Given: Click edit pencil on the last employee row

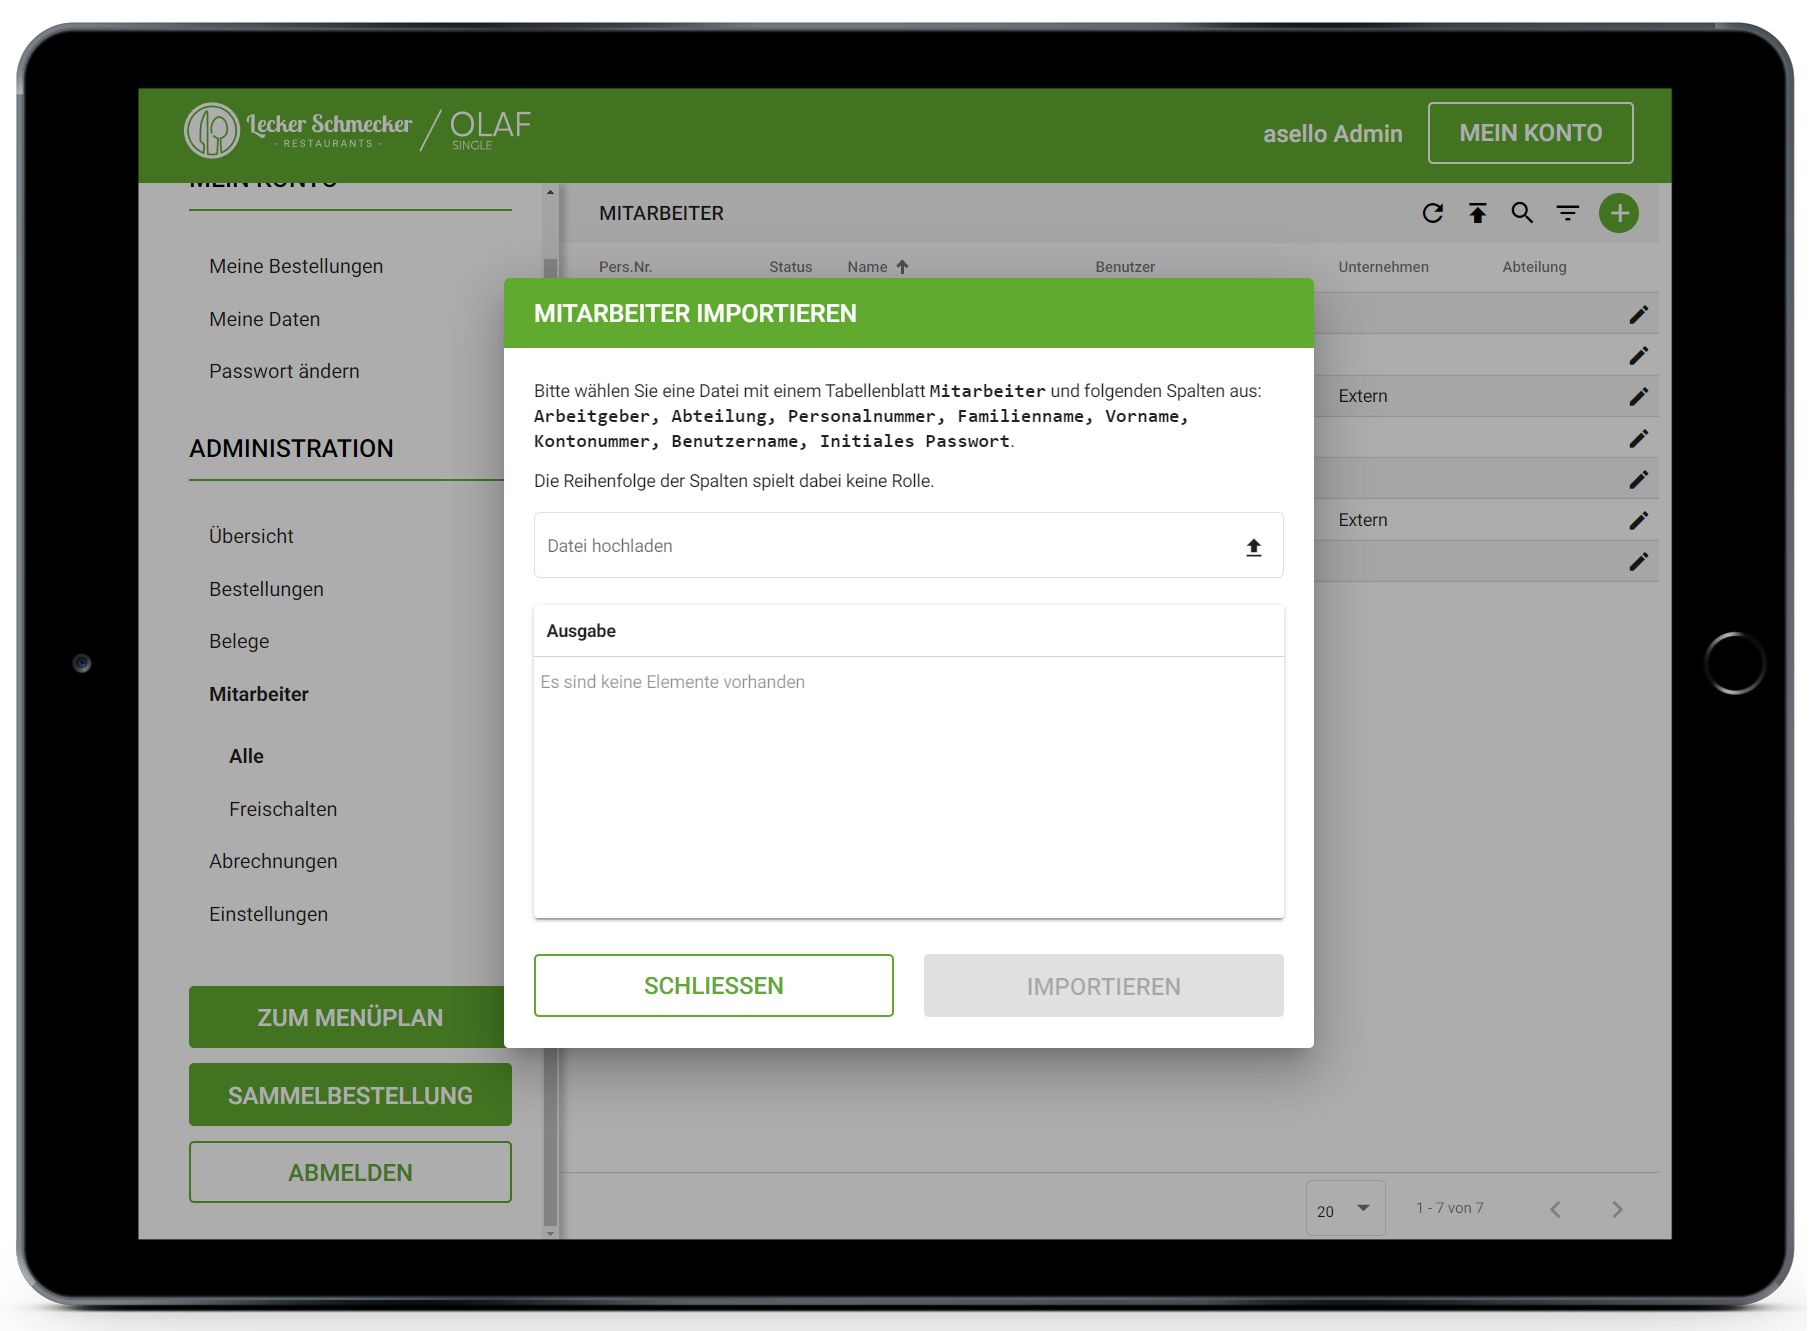Looking at the screenshot, I should (1637, 562).
